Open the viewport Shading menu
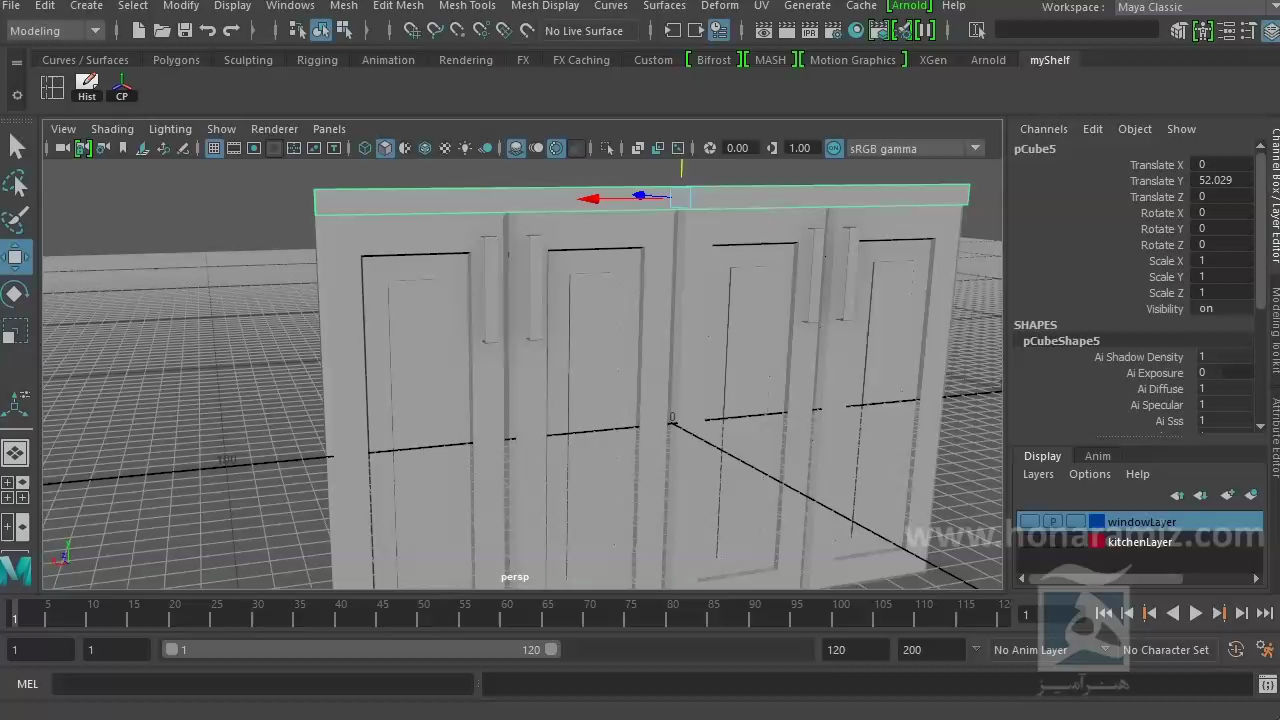 point(112,129)
